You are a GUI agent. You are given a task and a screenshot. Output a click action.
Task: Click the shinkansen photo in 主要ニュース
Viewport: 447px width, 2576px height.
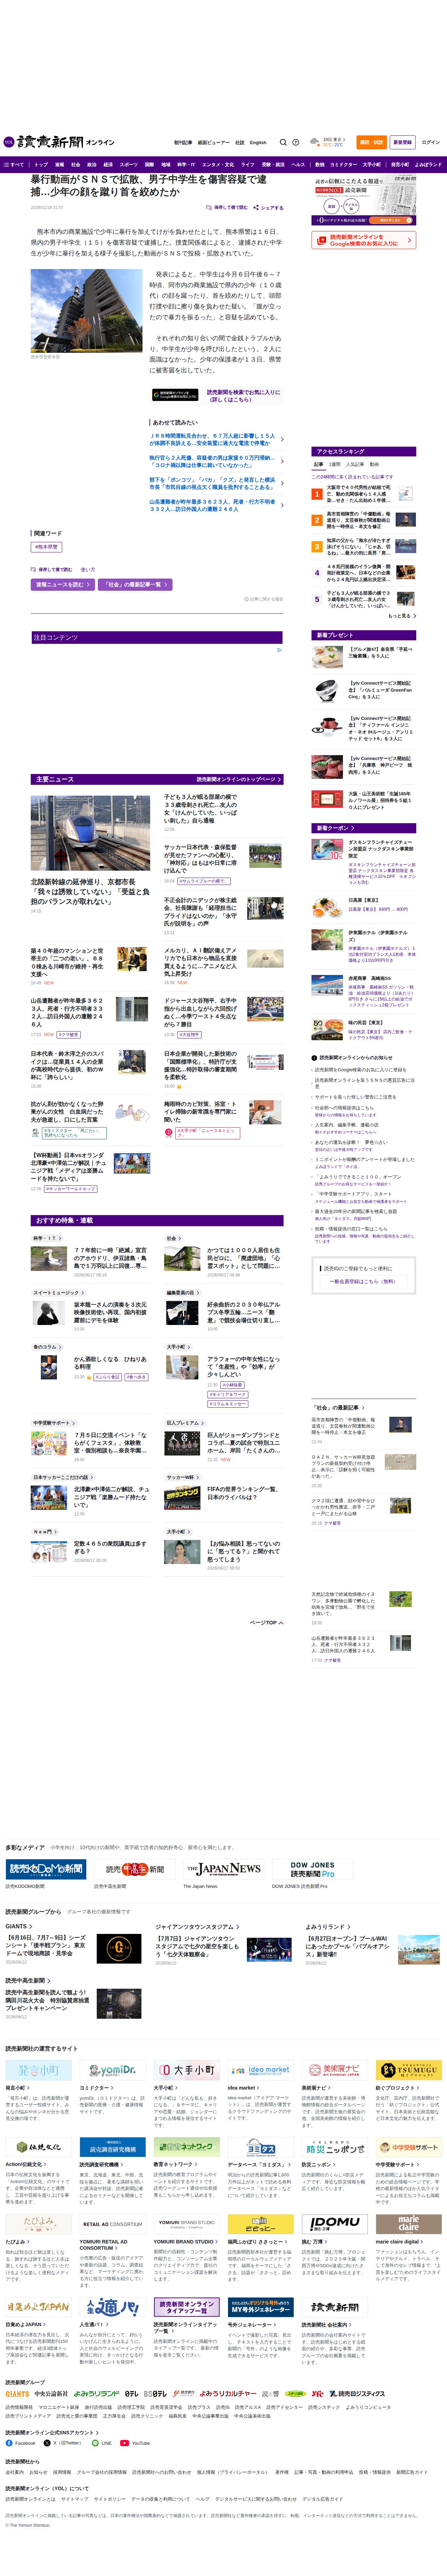tap(90, 833)
